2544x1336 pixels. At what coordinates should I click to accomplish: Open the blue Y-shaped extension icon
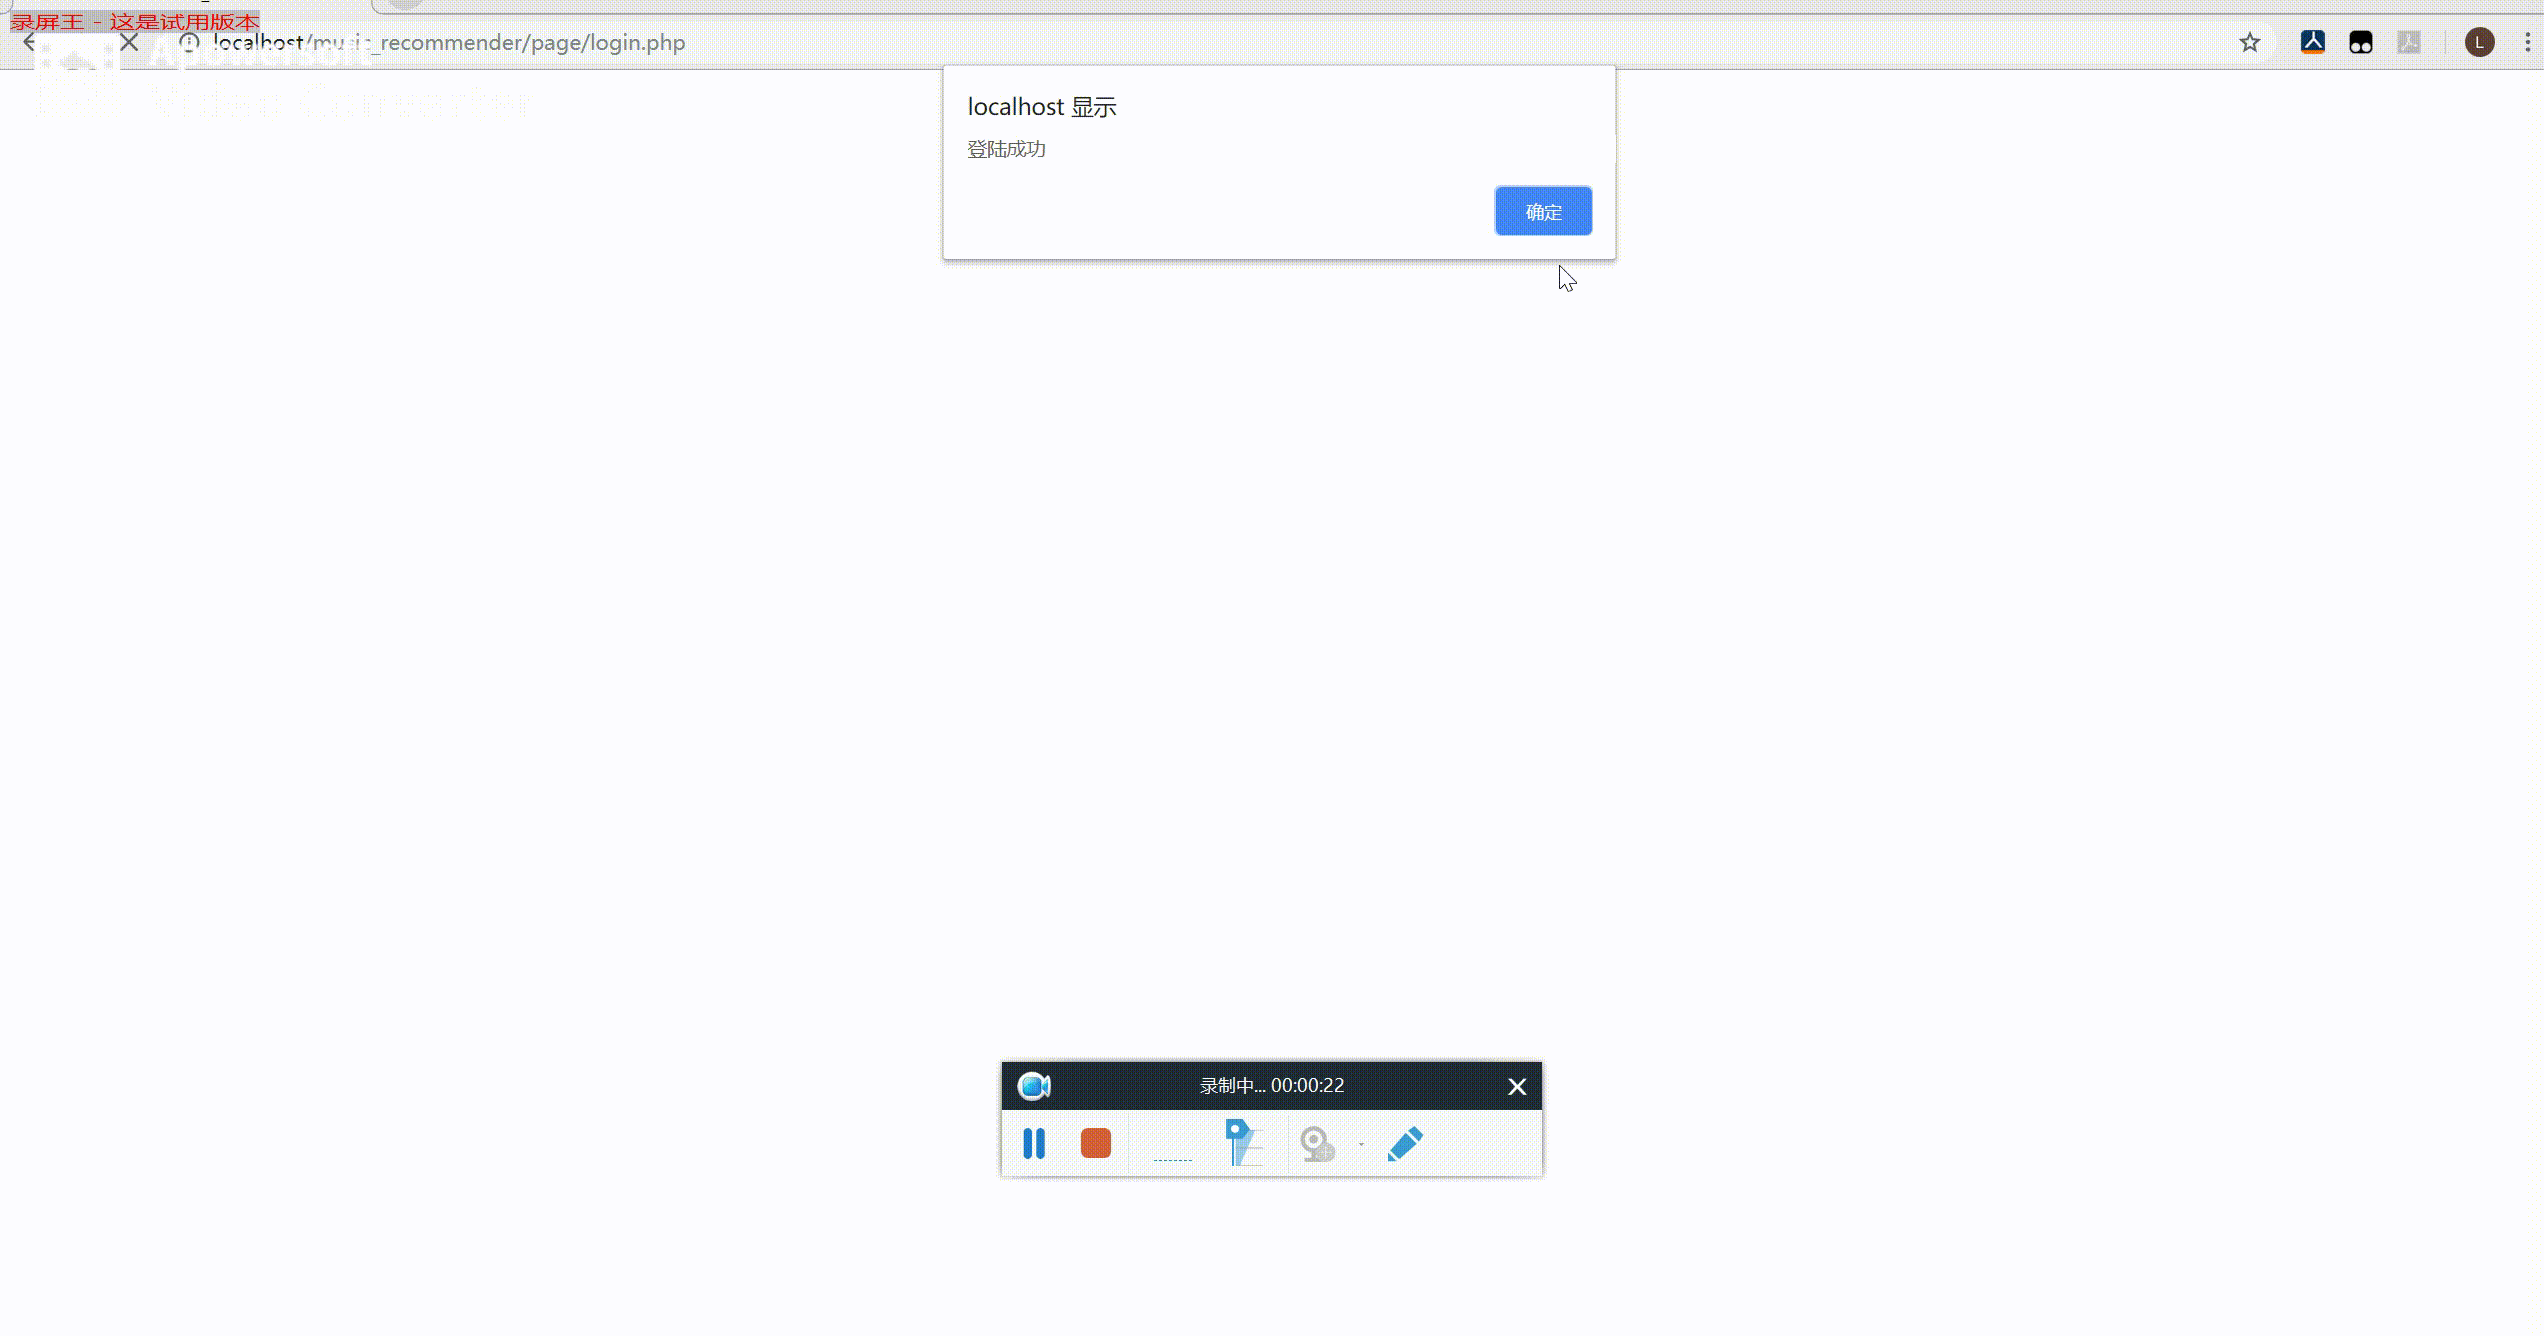point(2313,42)
